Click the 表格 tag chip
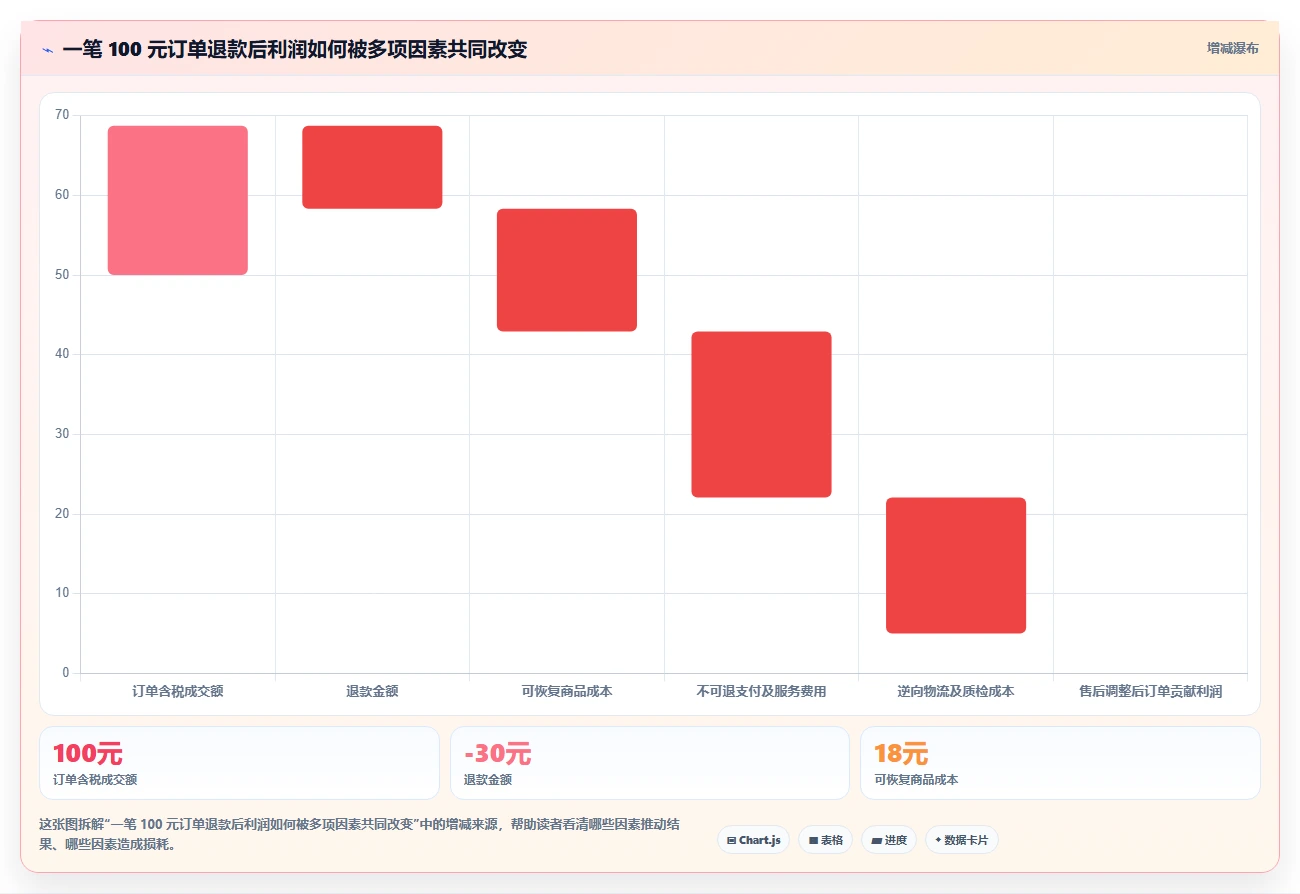The height and width of the screenshot is (894, 1300). [x=825, y=840]
